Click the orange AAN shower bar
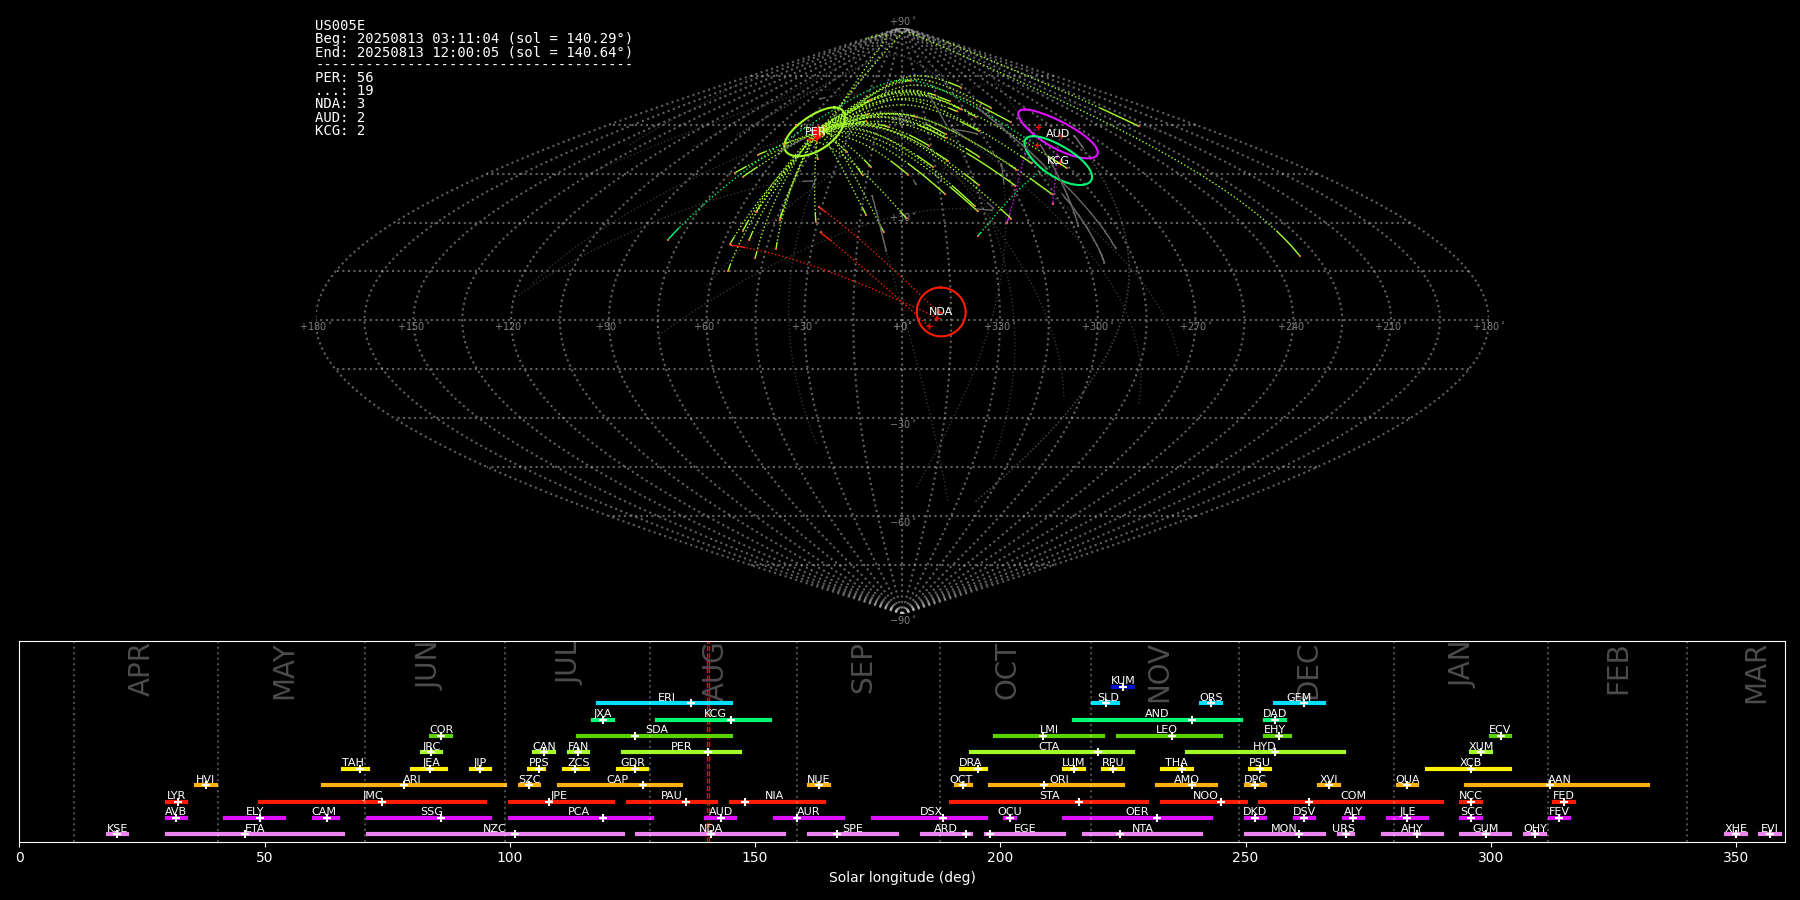 coord(1557,785)
